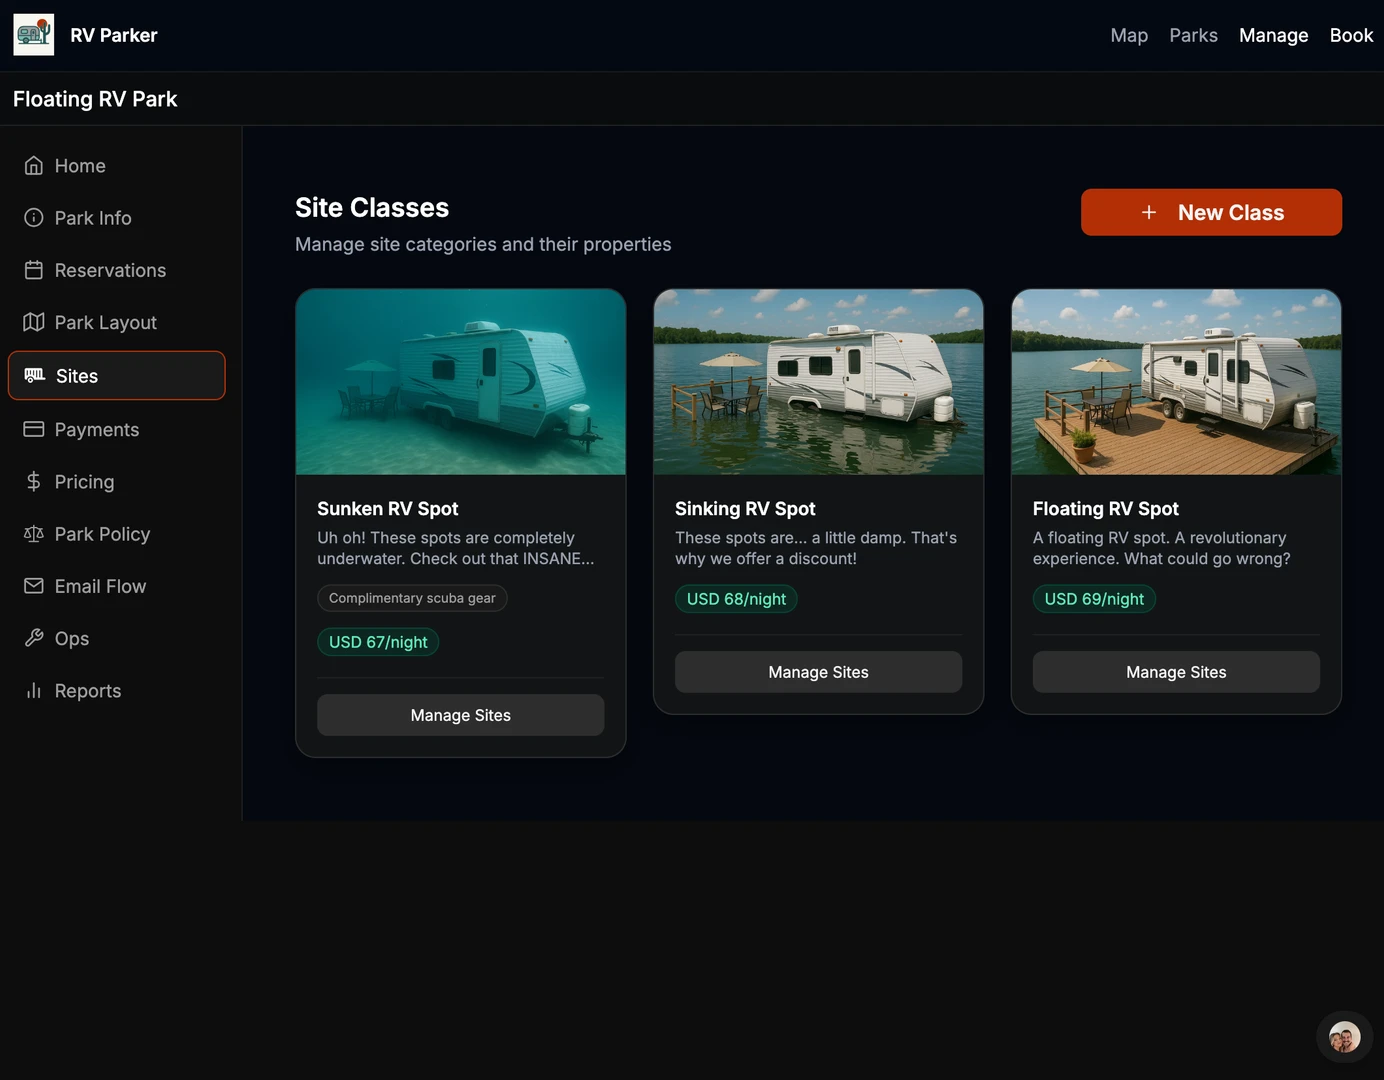
Task: Click the Payments credit card icon
Action: coord(34,429)
